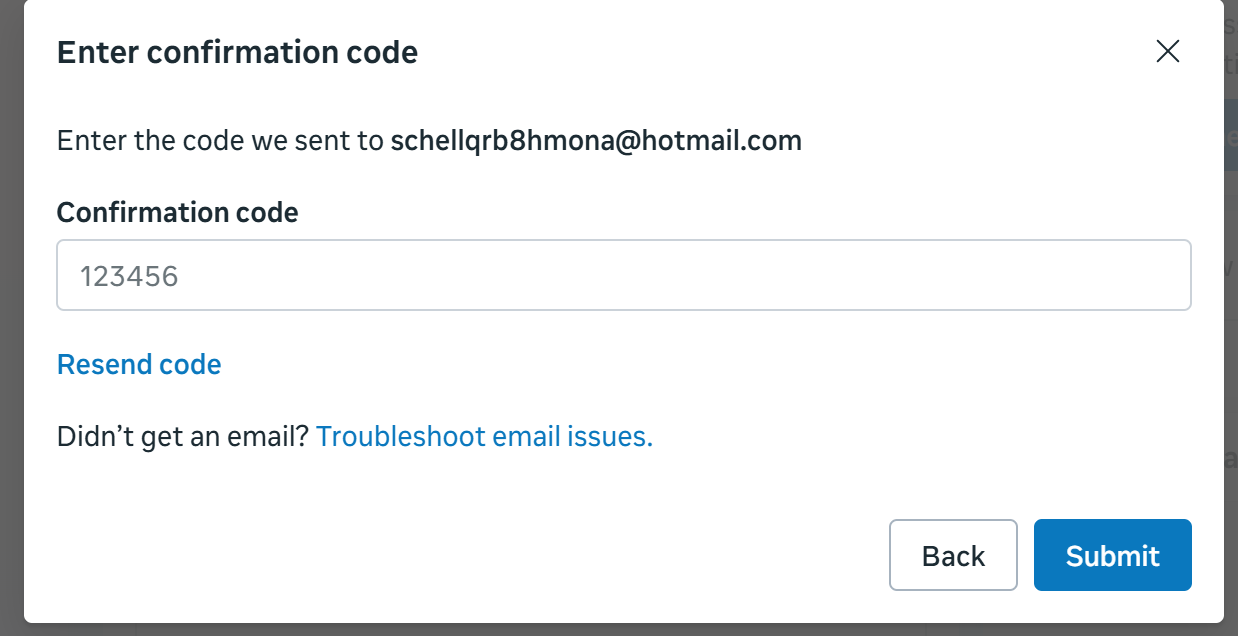Viewport: 1238px width, 636px height.
Task: Request a new code via Resend code
Action: pos(139,364)
